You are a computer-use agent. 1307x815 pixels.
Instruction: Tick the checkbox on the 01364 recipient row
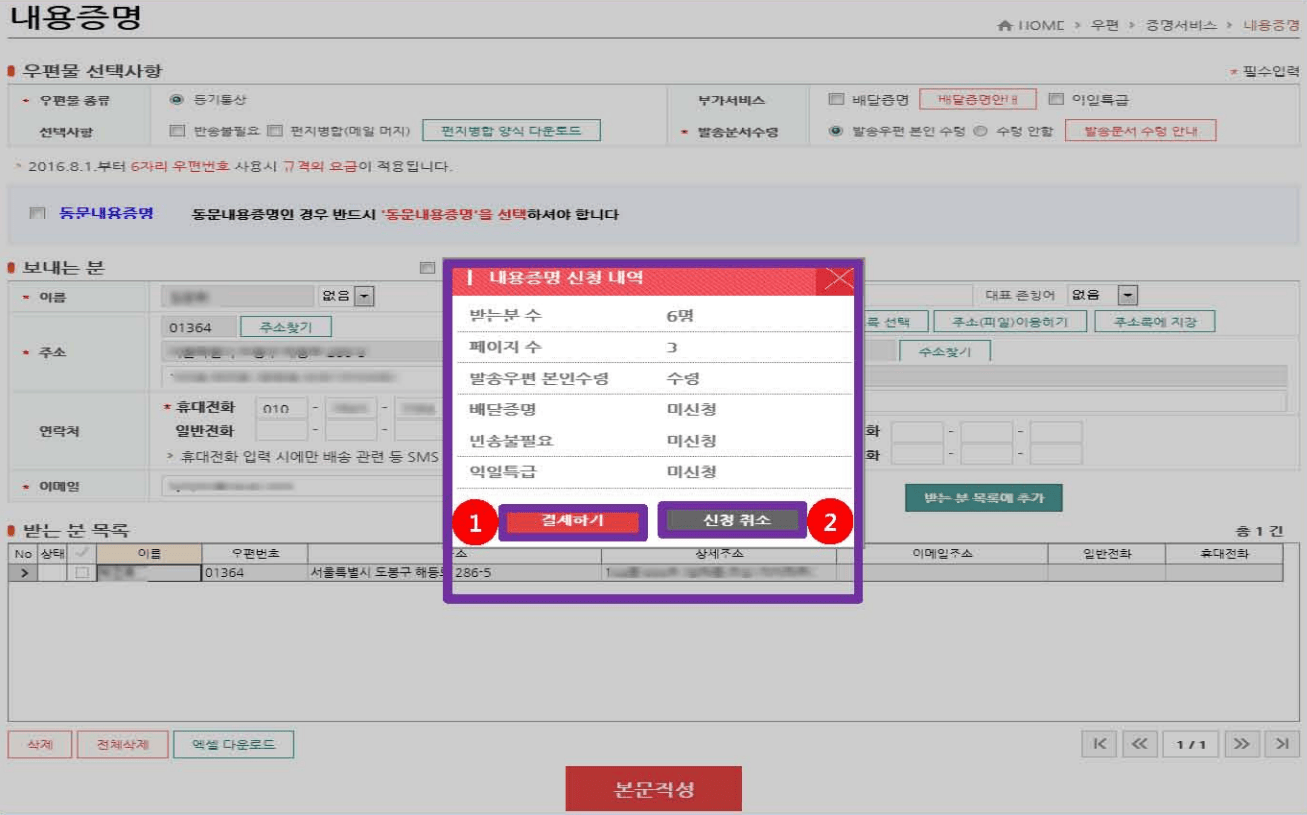(82, 573)
